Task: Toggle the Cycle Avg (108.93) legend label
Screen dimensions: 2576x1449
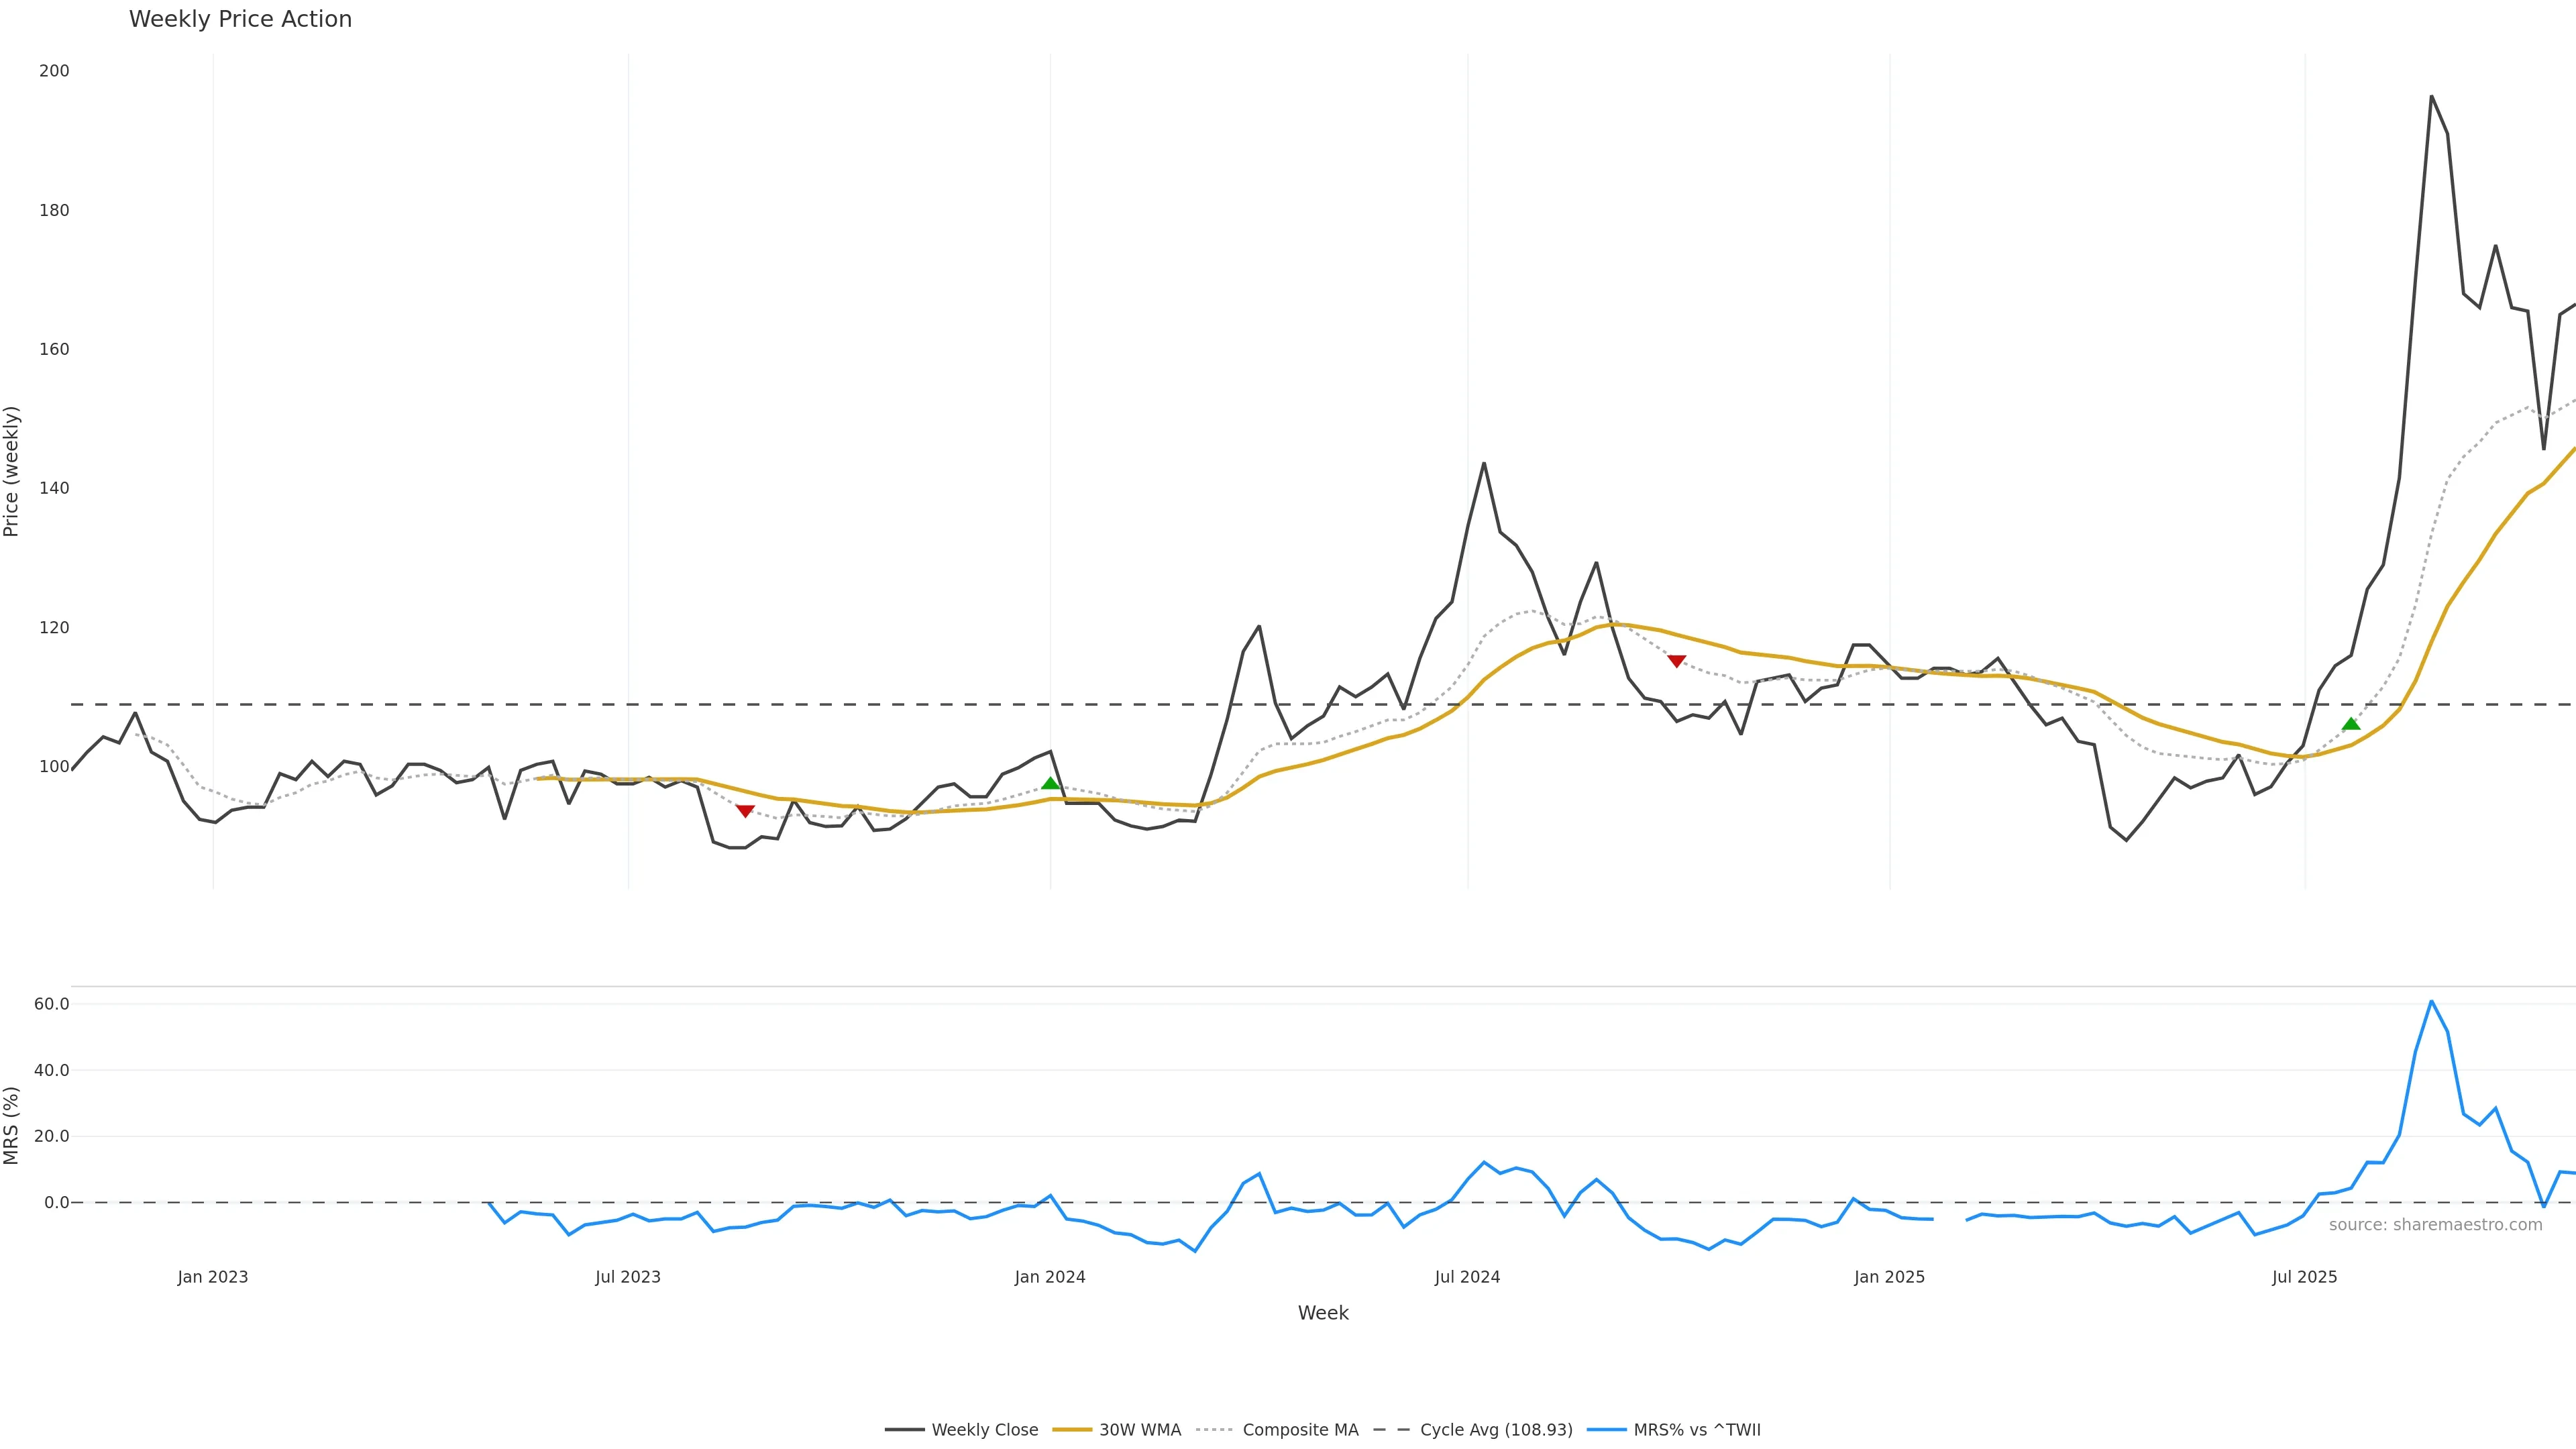Action: pyautogui.click(x=1496, y=1430)
